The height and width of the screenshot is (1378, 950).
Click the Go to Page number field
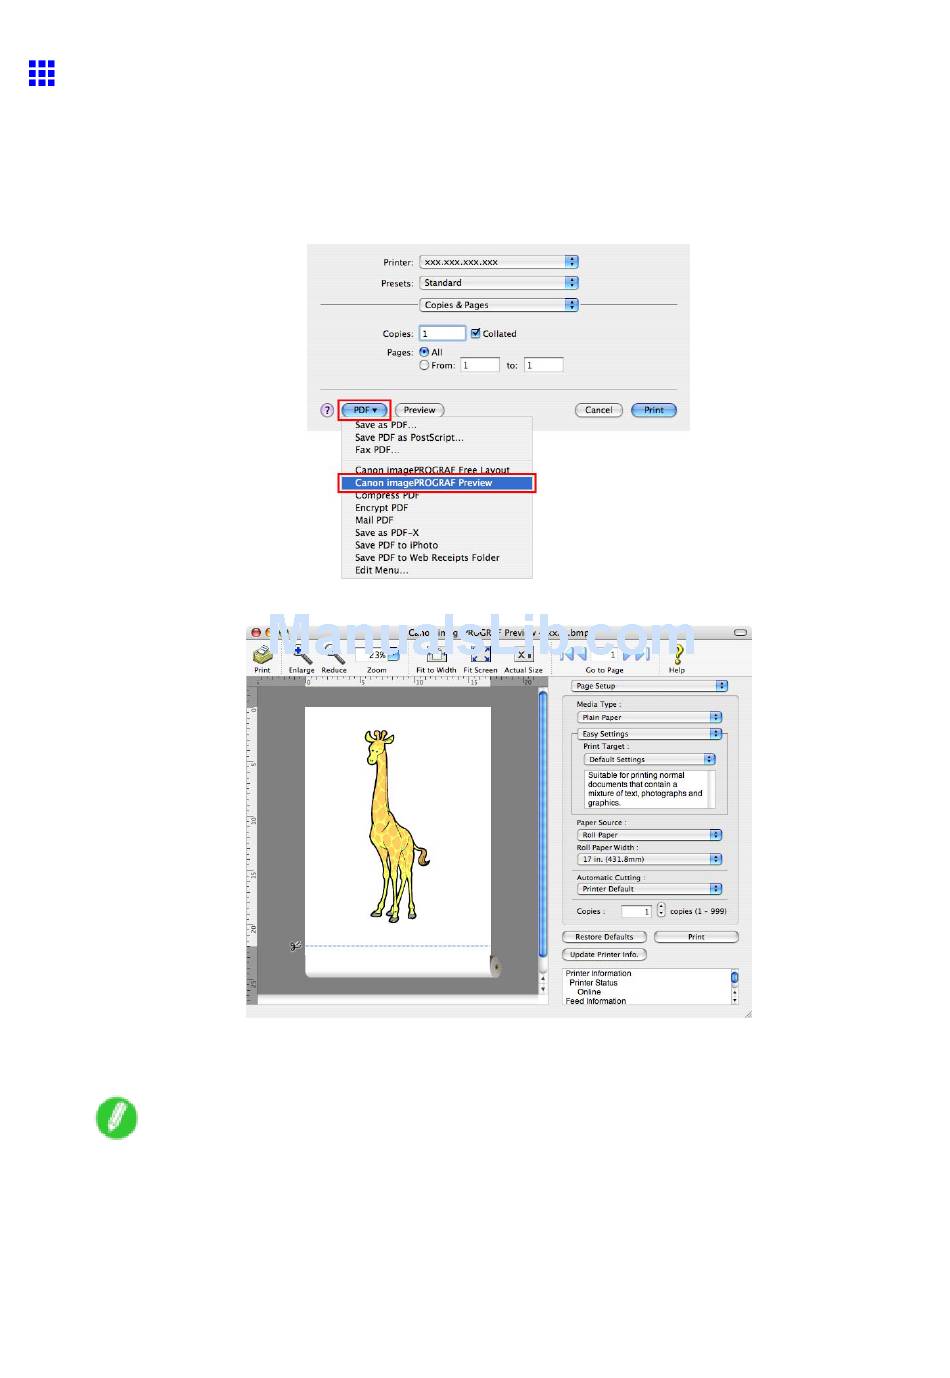point(606,654)
